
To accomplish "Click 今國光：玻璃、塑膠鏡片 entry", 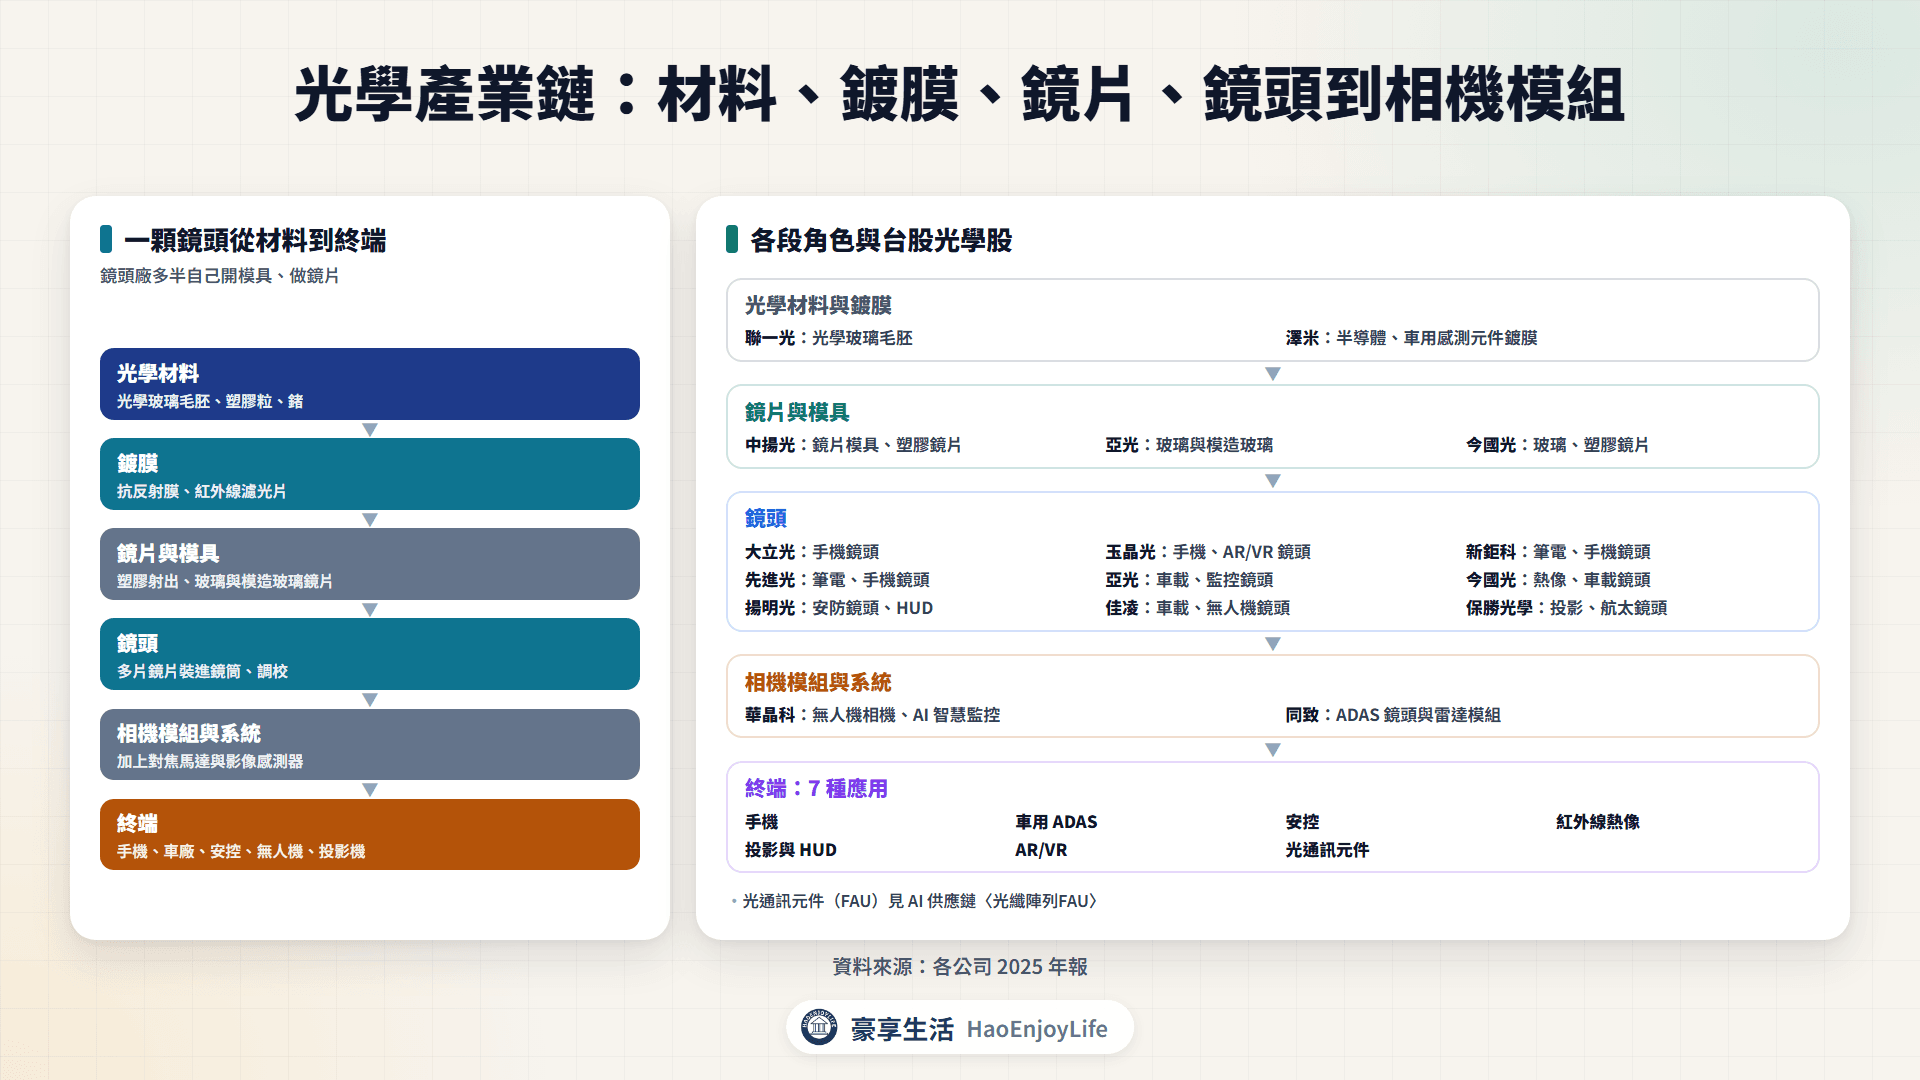I will click(1557, 445).
